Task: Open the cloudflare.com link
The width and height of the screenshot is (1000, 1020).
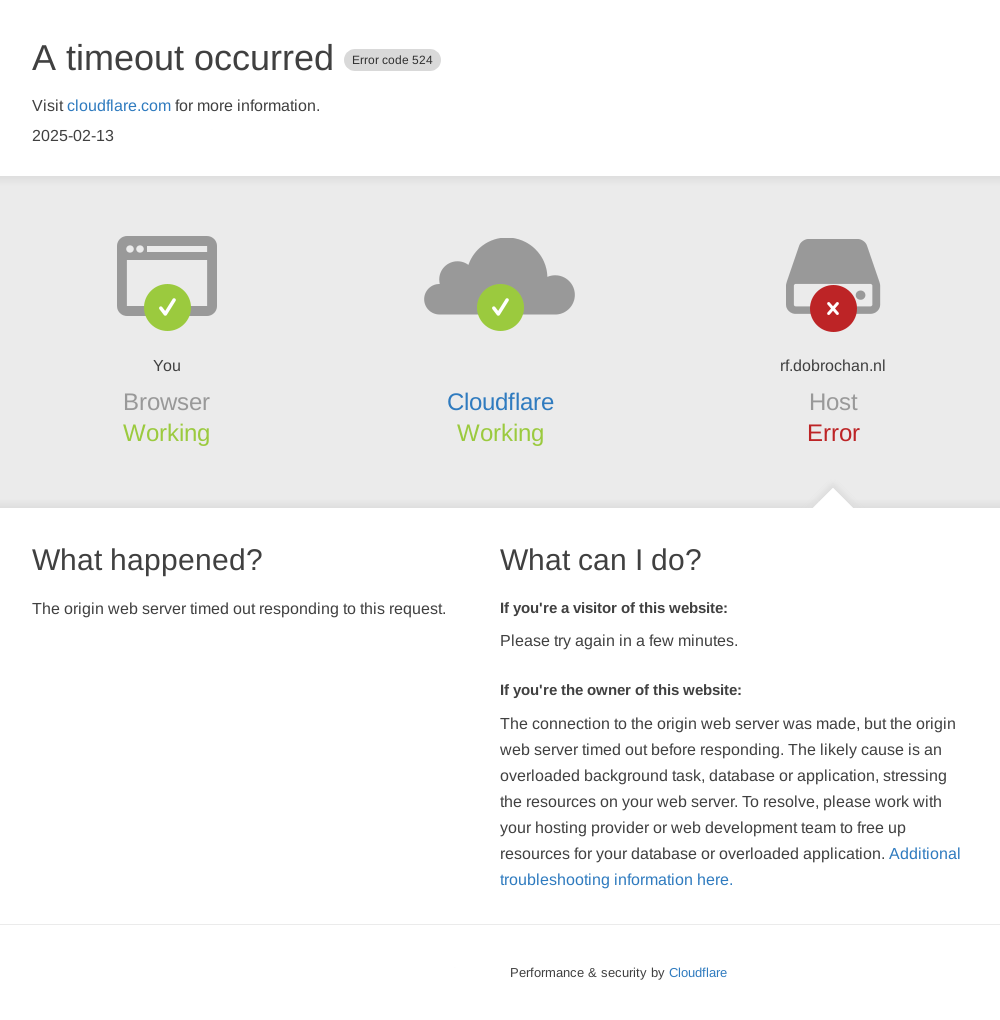Action: [119, 105]
